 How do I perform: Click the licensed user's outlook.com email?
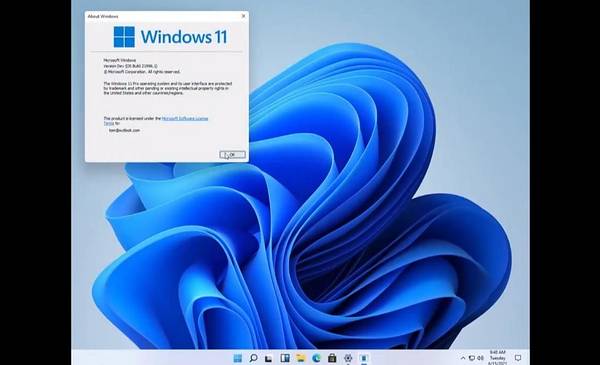[124, 130]
